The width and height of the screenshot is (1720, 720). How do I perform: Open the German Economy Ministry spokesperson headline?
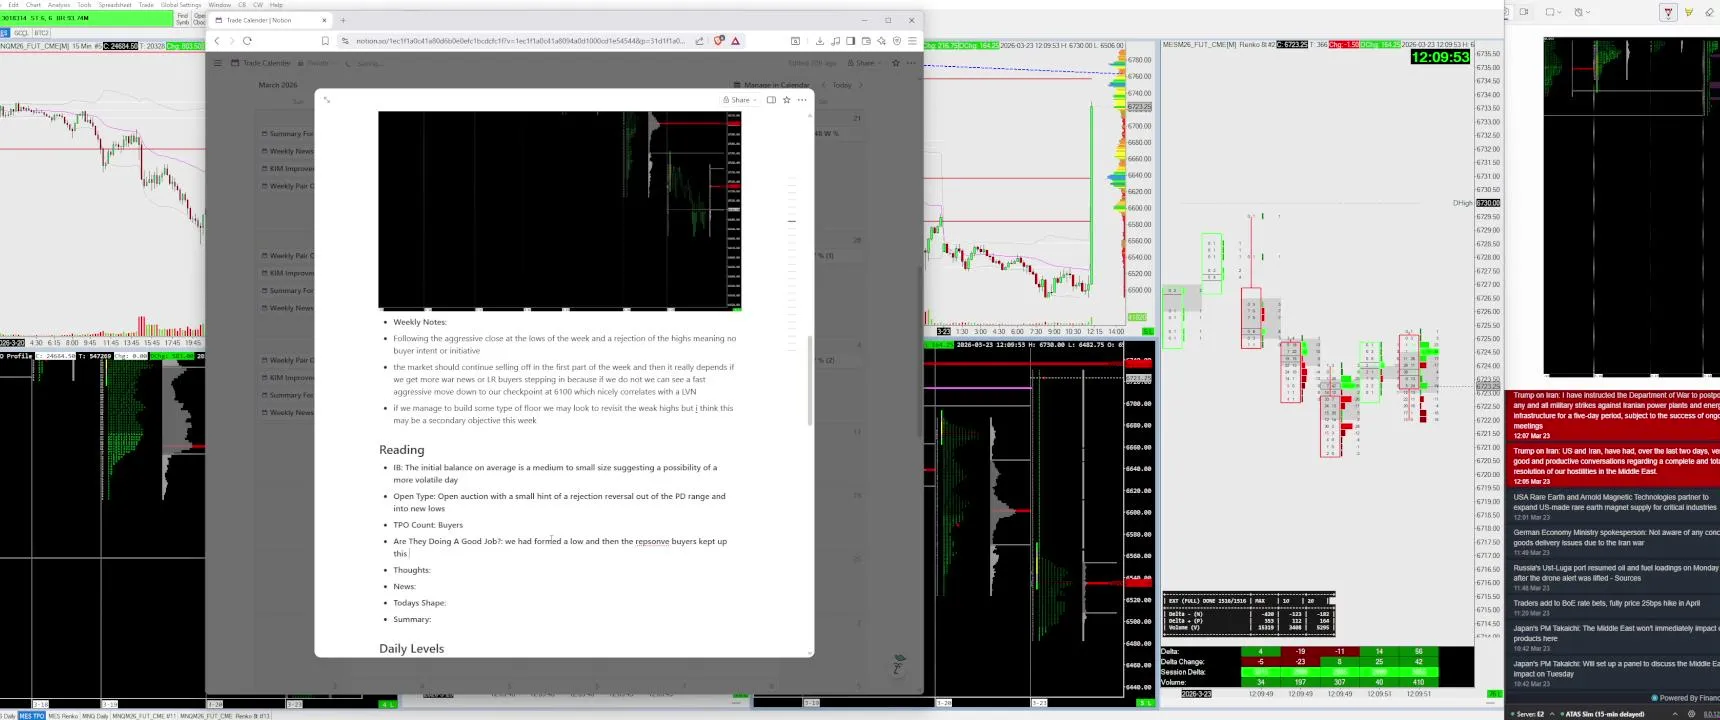click(x=1612, y=540)
